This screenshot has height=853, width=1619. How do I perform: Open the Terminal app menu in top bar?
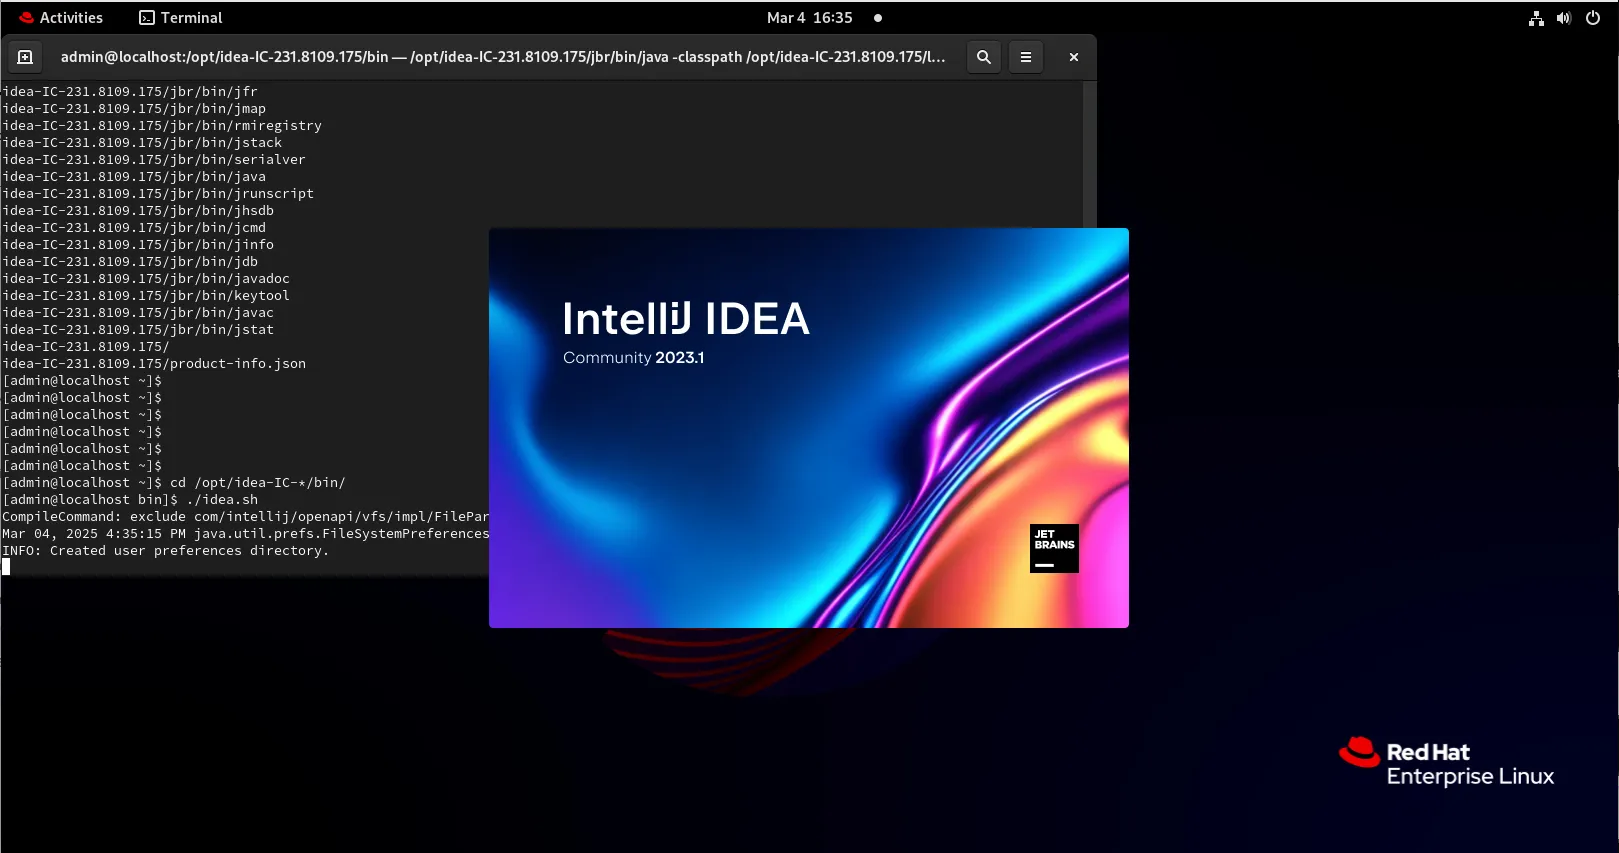[180, 17]
